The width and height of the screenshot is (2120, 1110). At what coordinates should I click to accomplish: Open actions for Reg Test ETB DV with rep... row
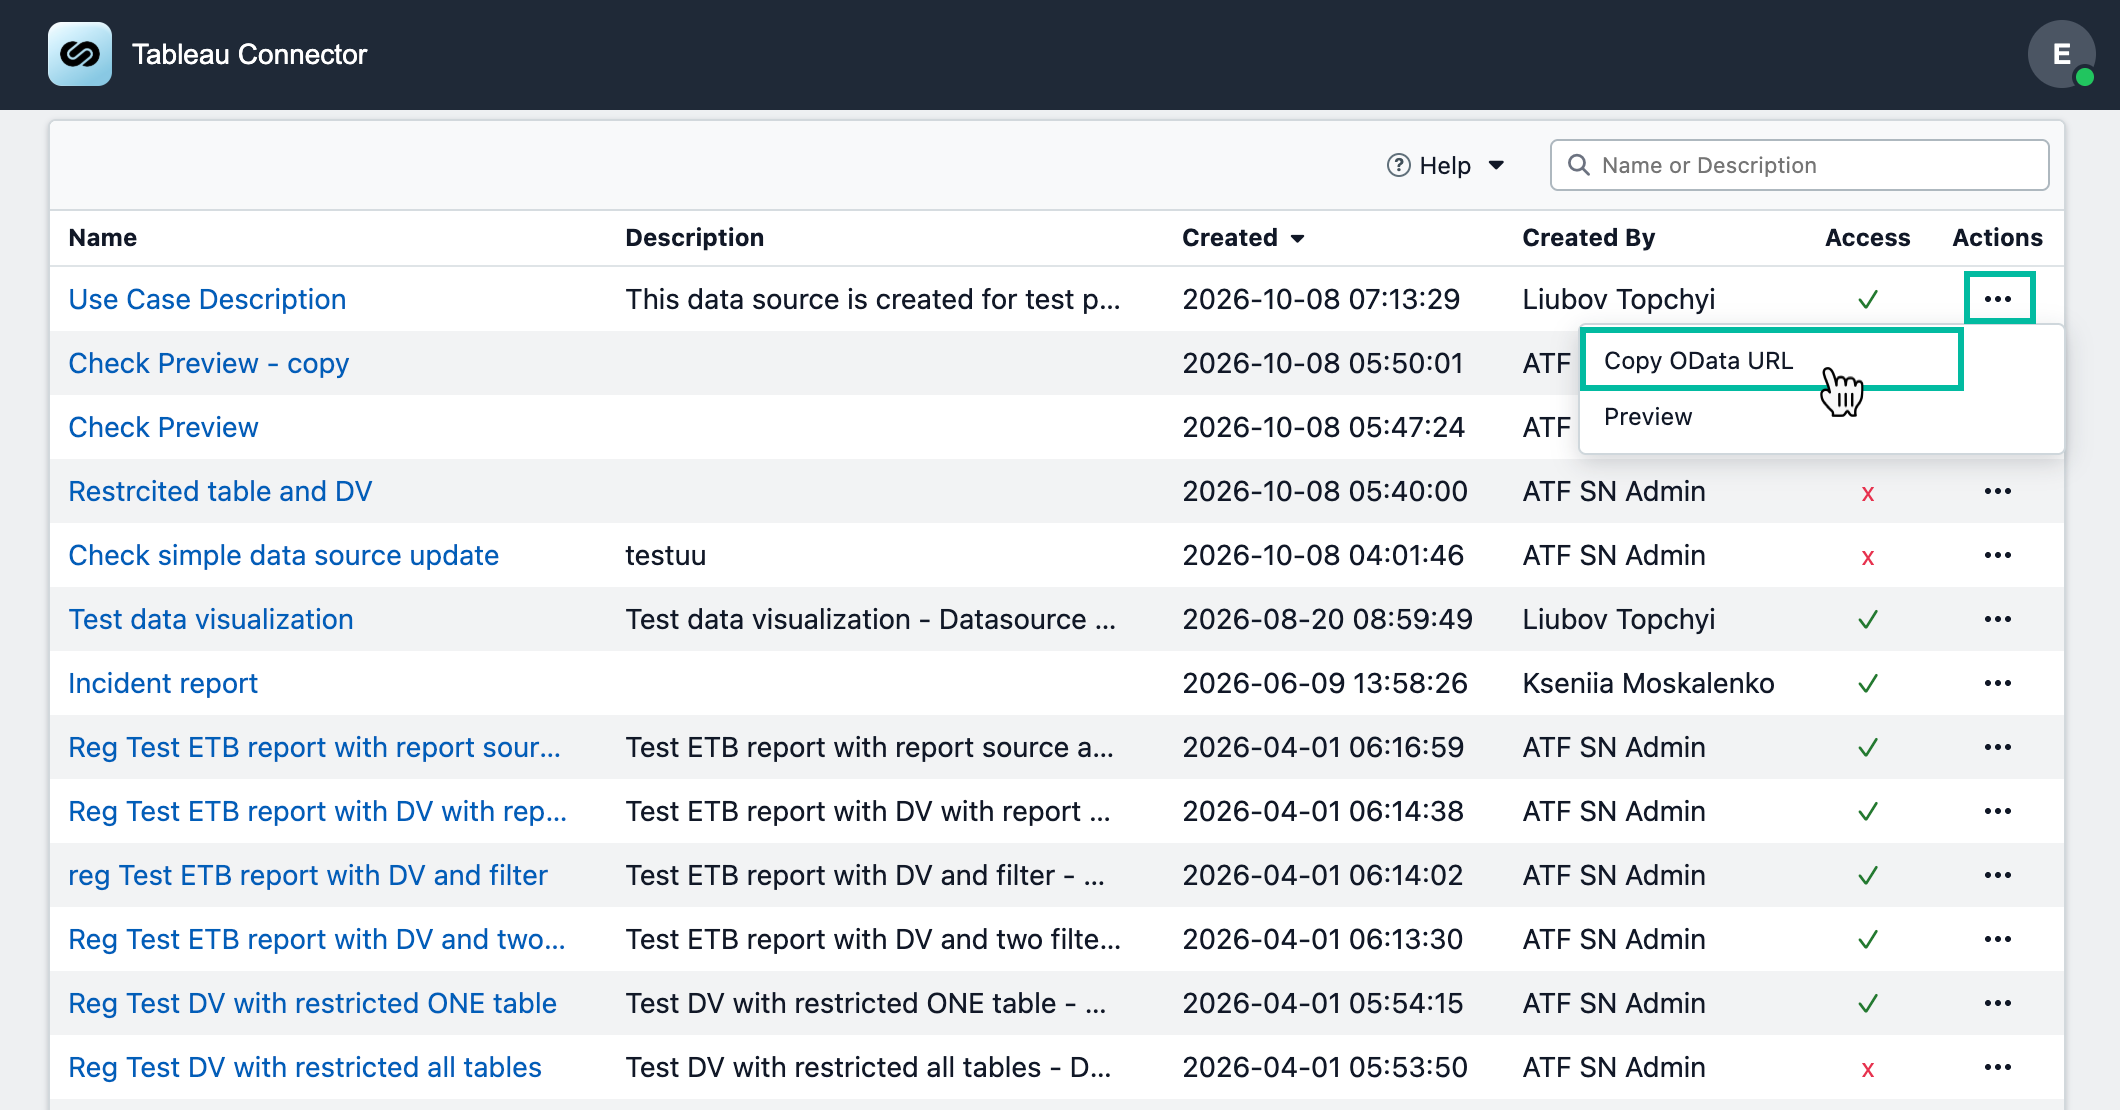(x=1998, y=811)
